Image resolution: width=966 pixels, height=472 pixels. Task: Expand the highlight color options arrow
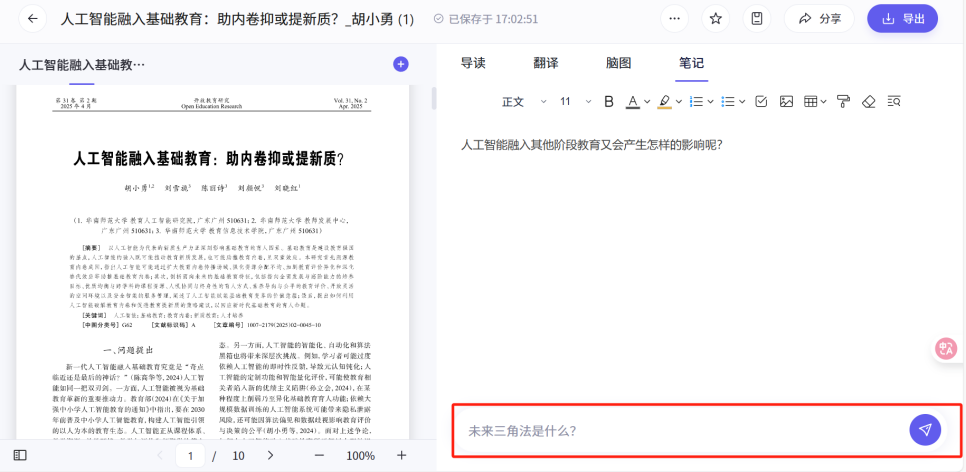[x=679, y=102]
